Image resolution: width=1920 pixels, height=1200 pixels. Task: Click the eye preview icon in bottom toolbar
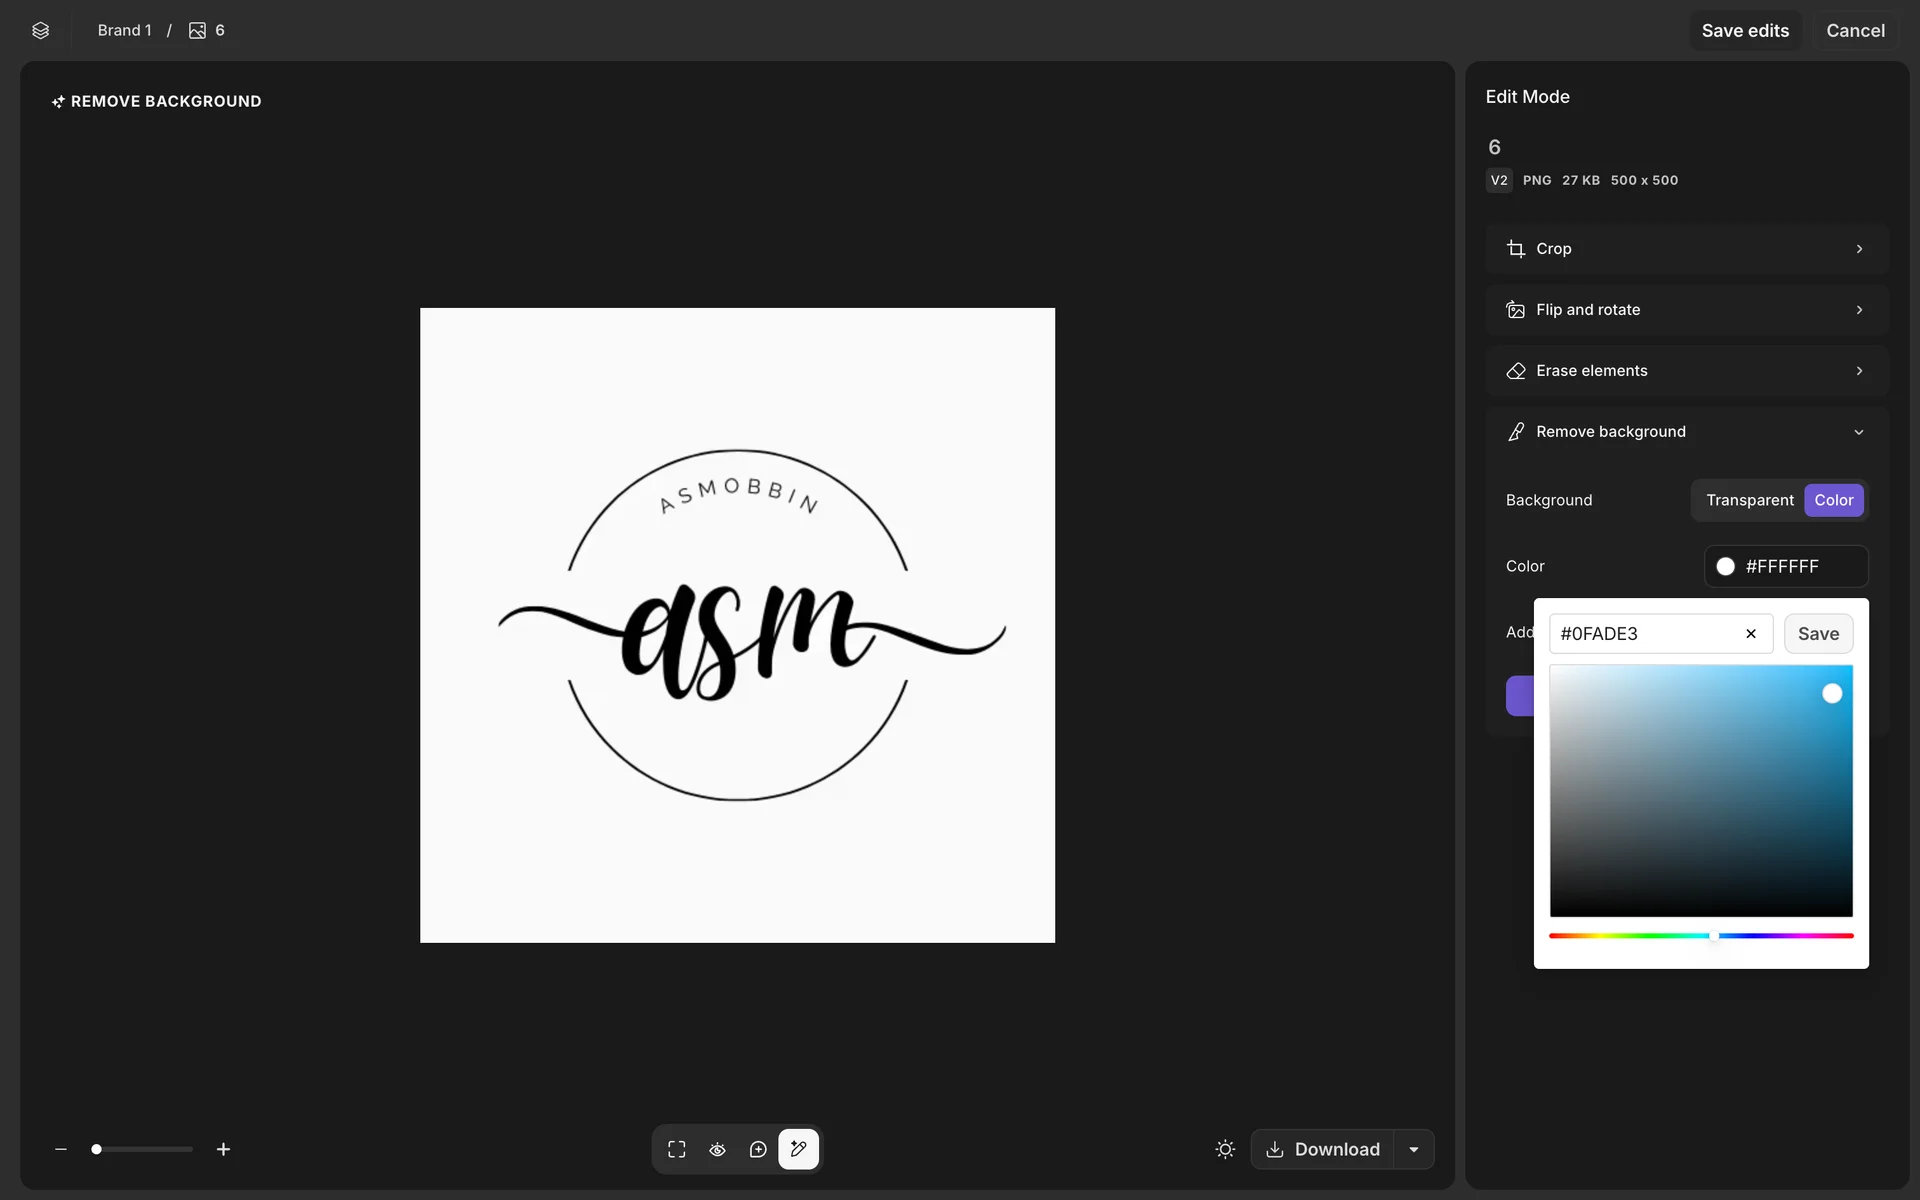(717, 1149)
